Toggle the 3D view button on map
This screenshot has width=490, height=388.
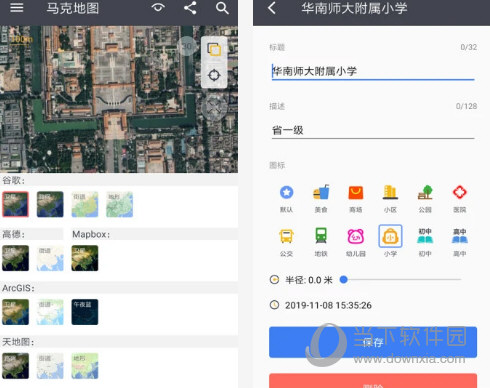tap(188, 46)
